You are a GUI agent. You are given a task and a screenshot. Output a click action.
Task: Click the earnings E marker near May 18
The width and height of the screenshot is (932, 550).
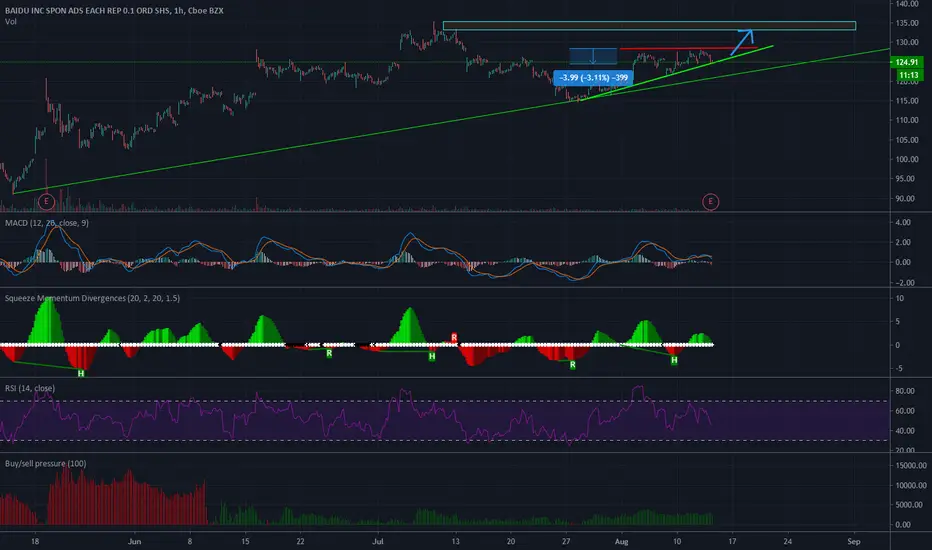(x=46, y=202)
